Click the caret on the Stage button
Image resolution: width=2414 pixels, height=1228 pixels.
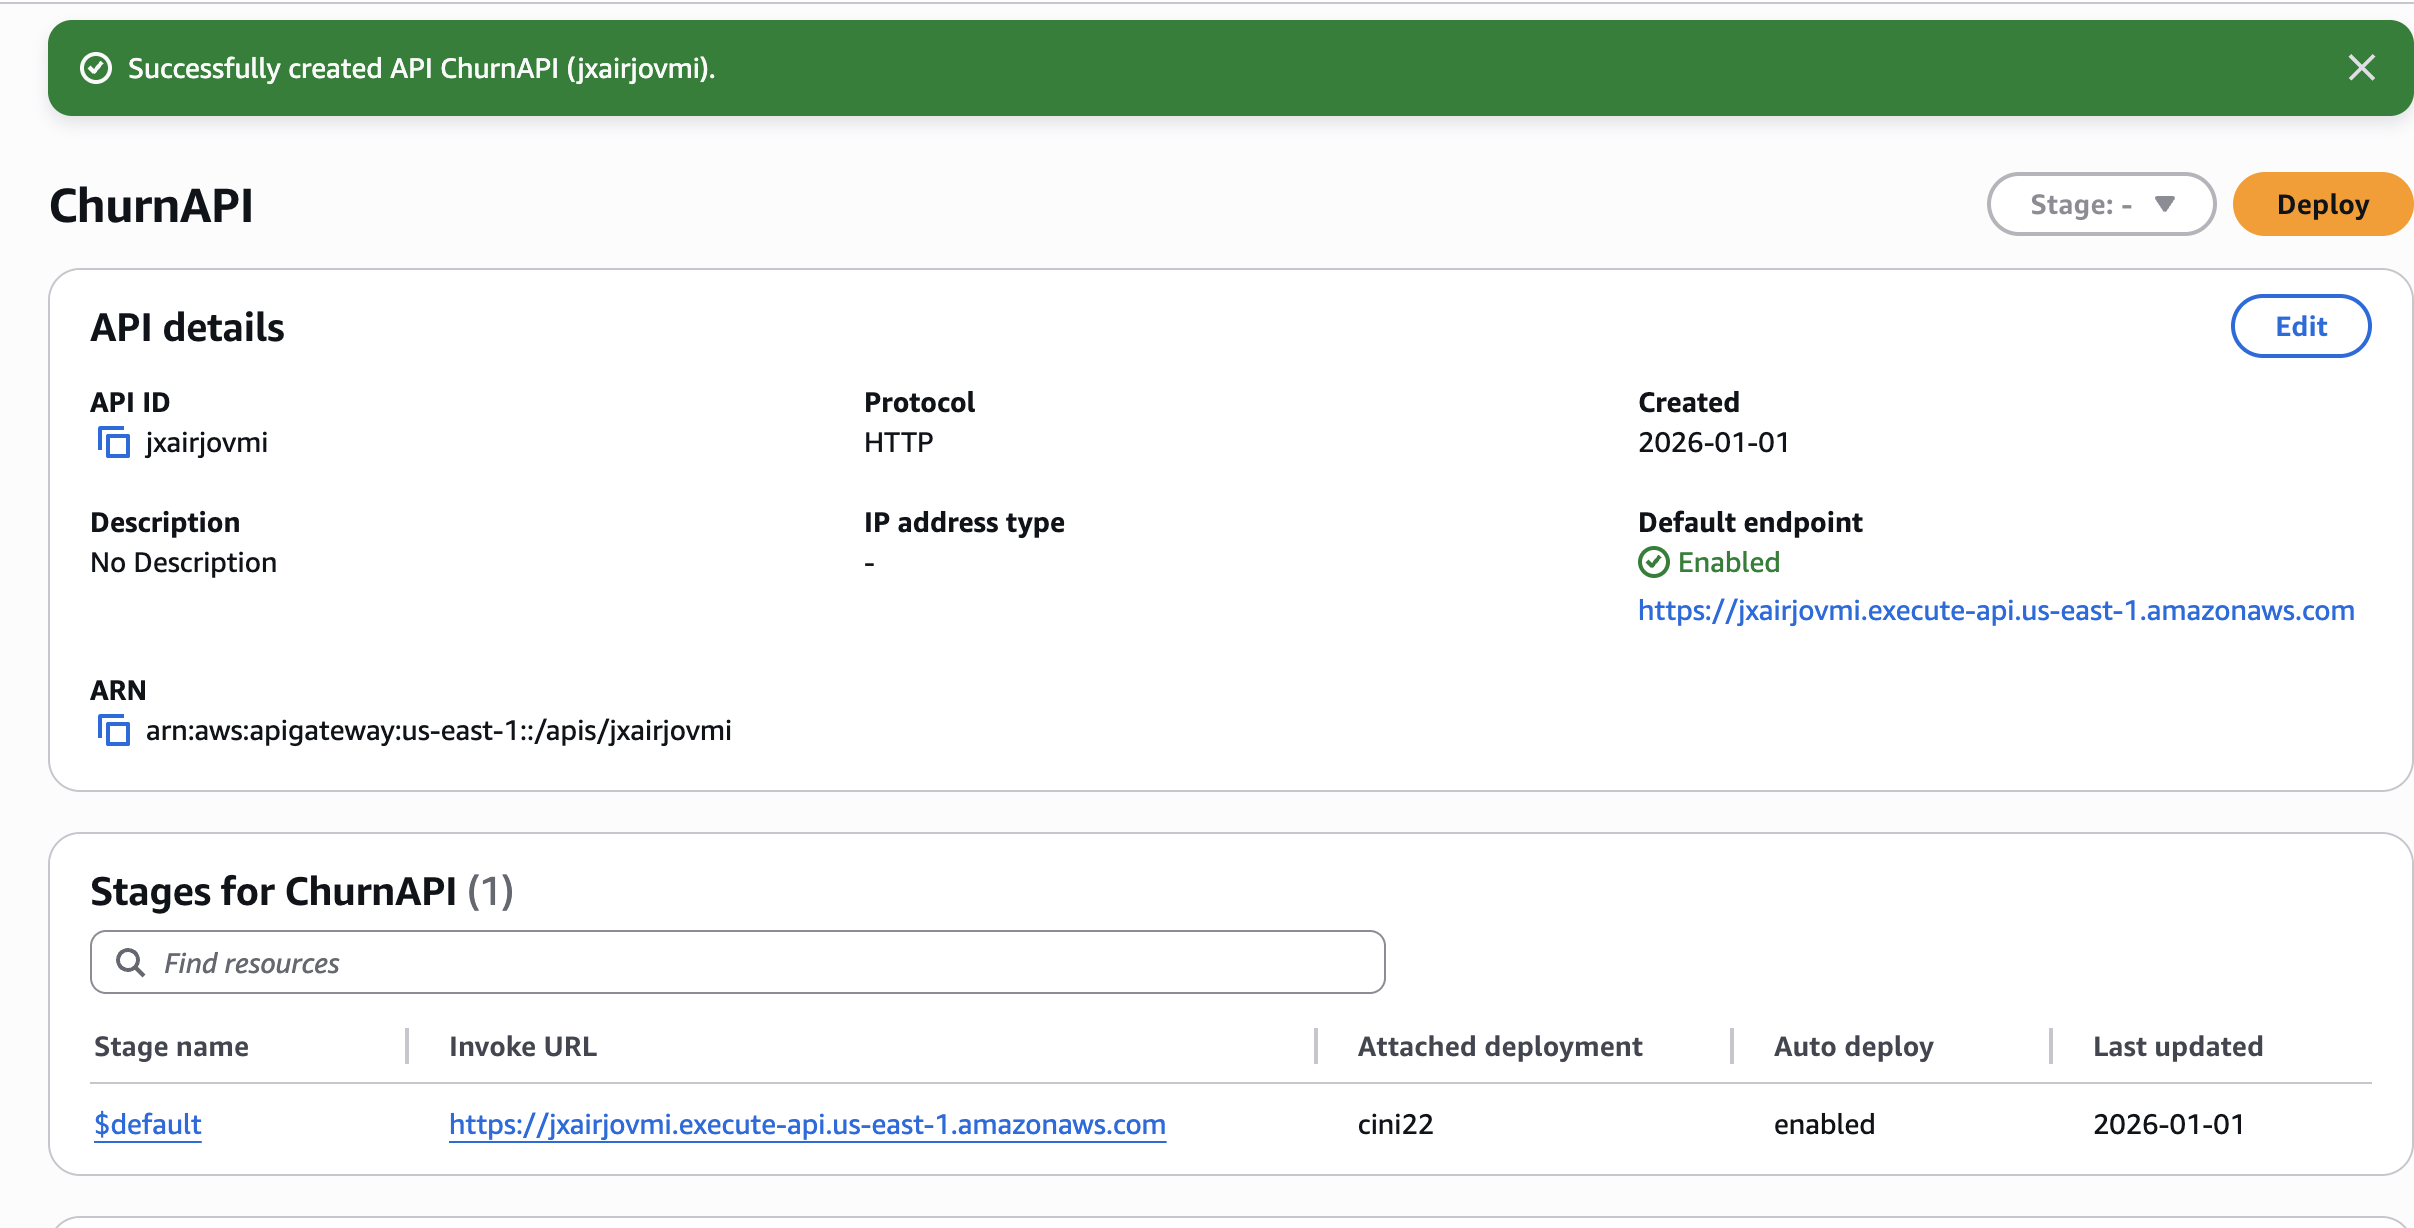tap(2163, 204)
